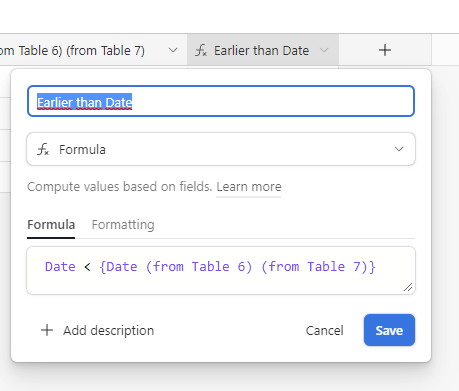Switch to the Formatting tab
Screen dimensions: 459x391
(x=123, y=225)
